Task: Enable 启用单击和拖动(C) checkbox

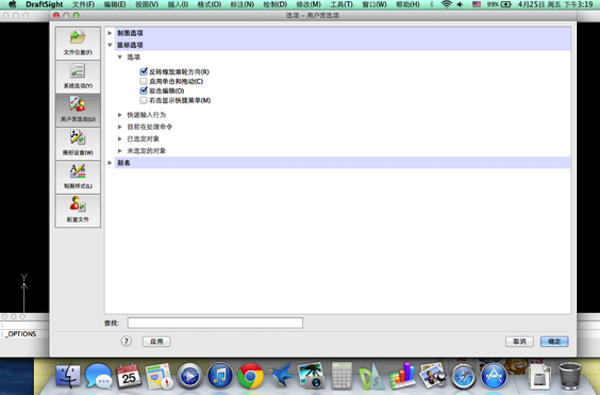Action: pos(143,81)
